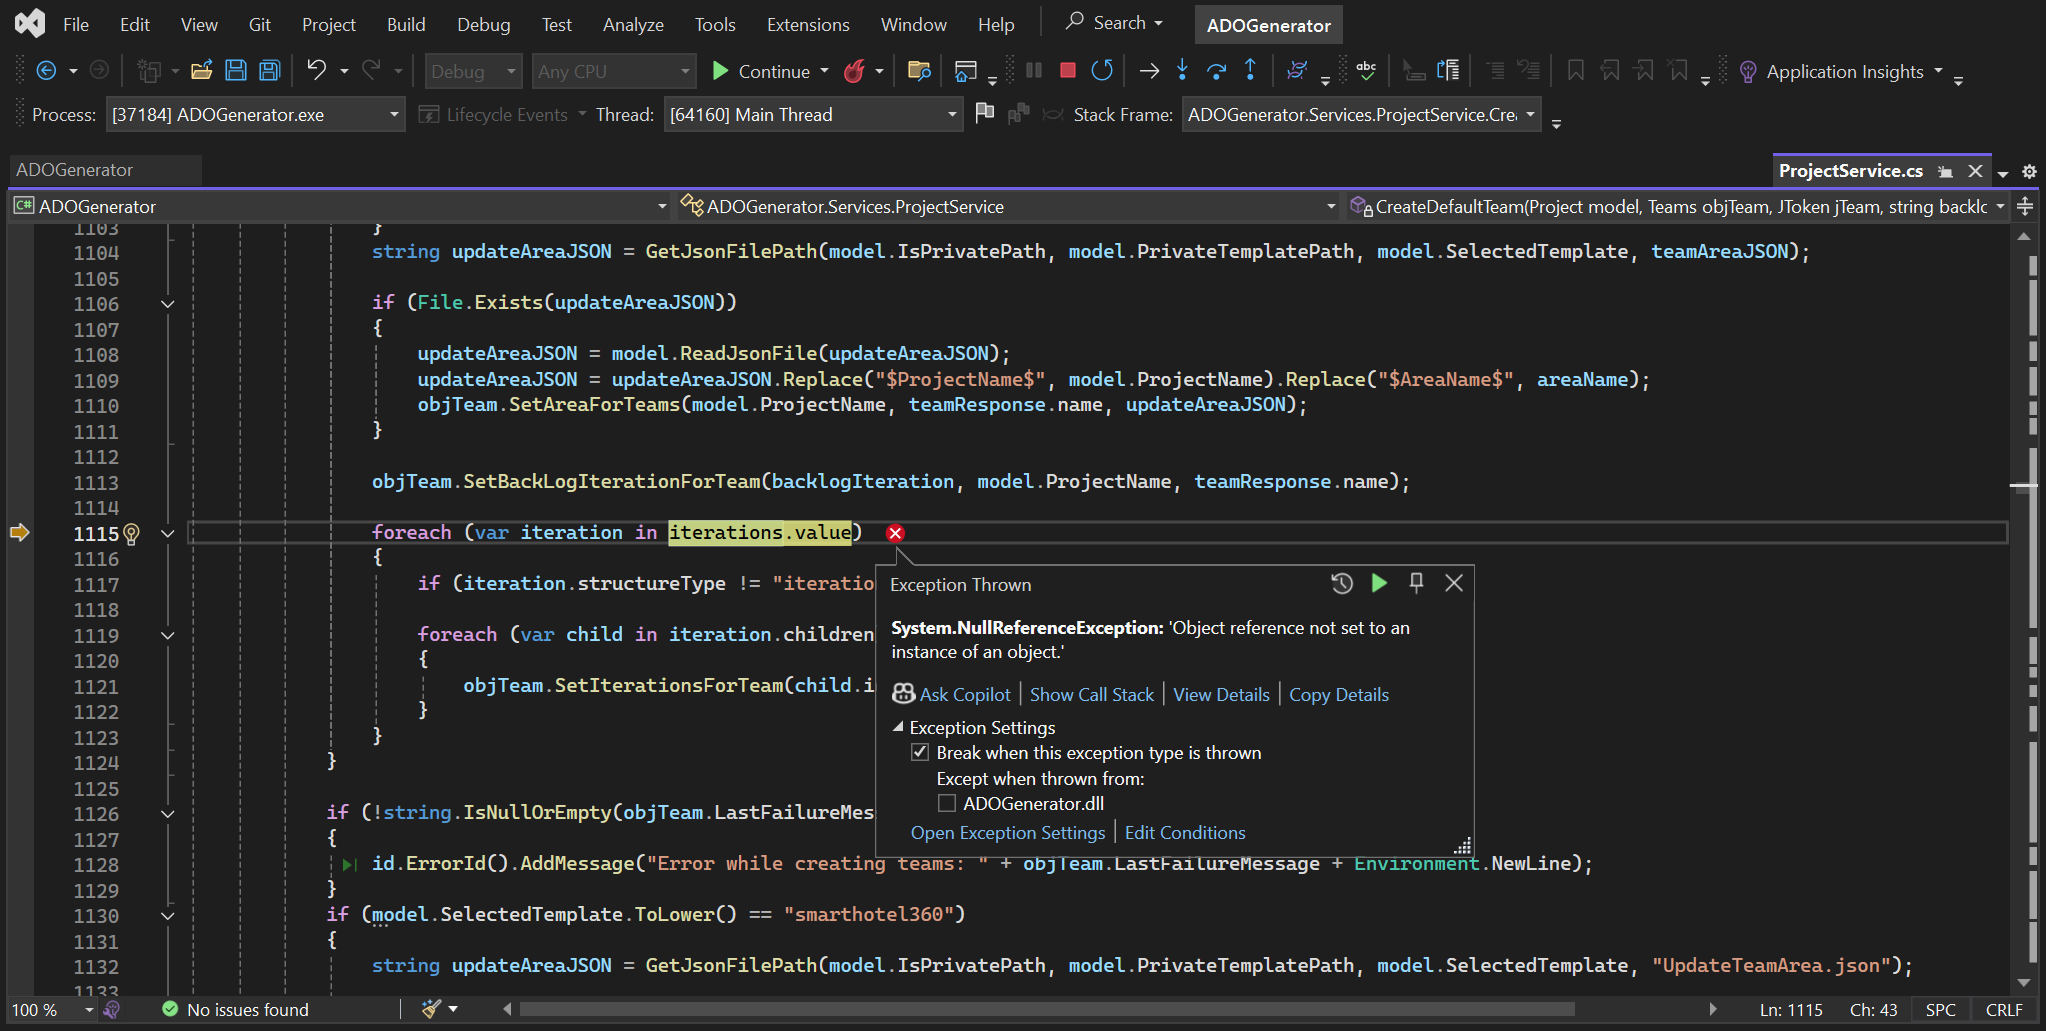The height and width of the screenshot is (1031, 2046).
Task: Click the horizontal scrollbar thumb of editor
Action: [x=1046, y=1009]
